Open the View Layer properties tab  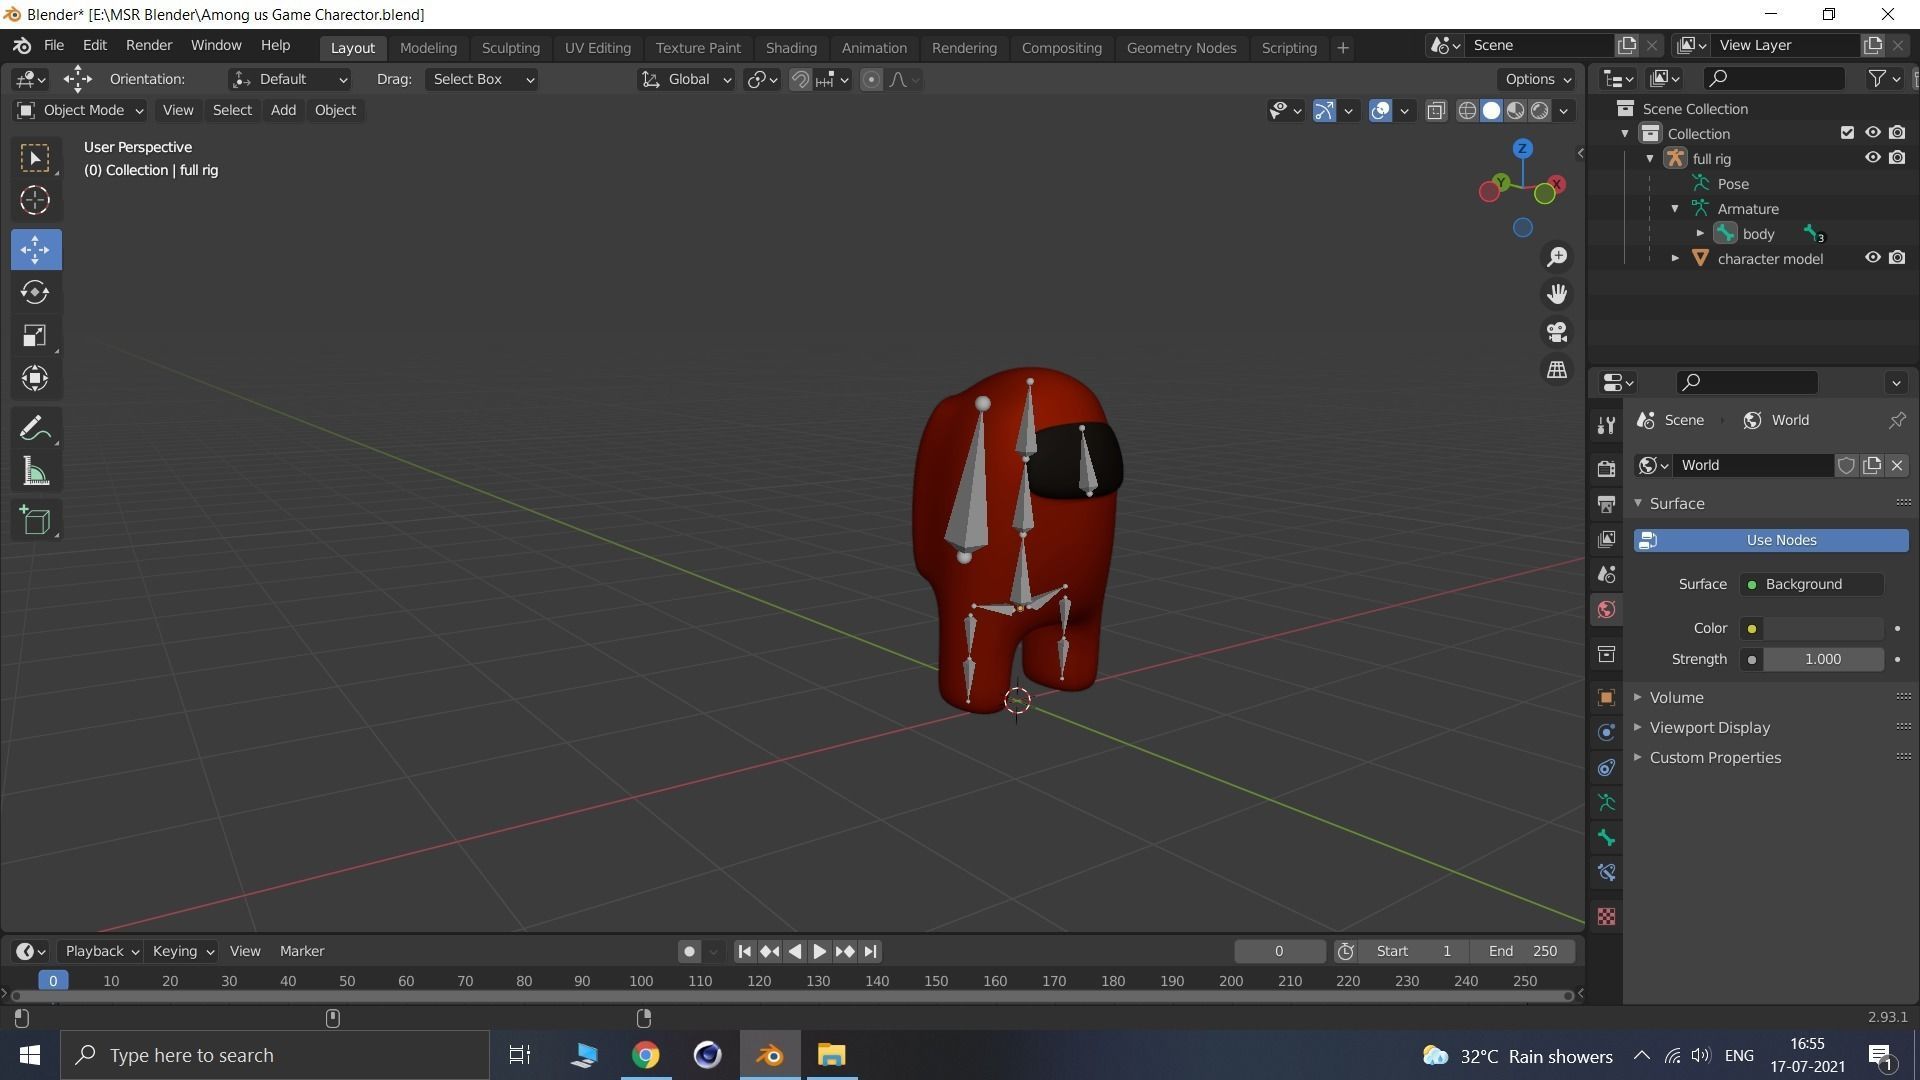tap(1606, 539)
